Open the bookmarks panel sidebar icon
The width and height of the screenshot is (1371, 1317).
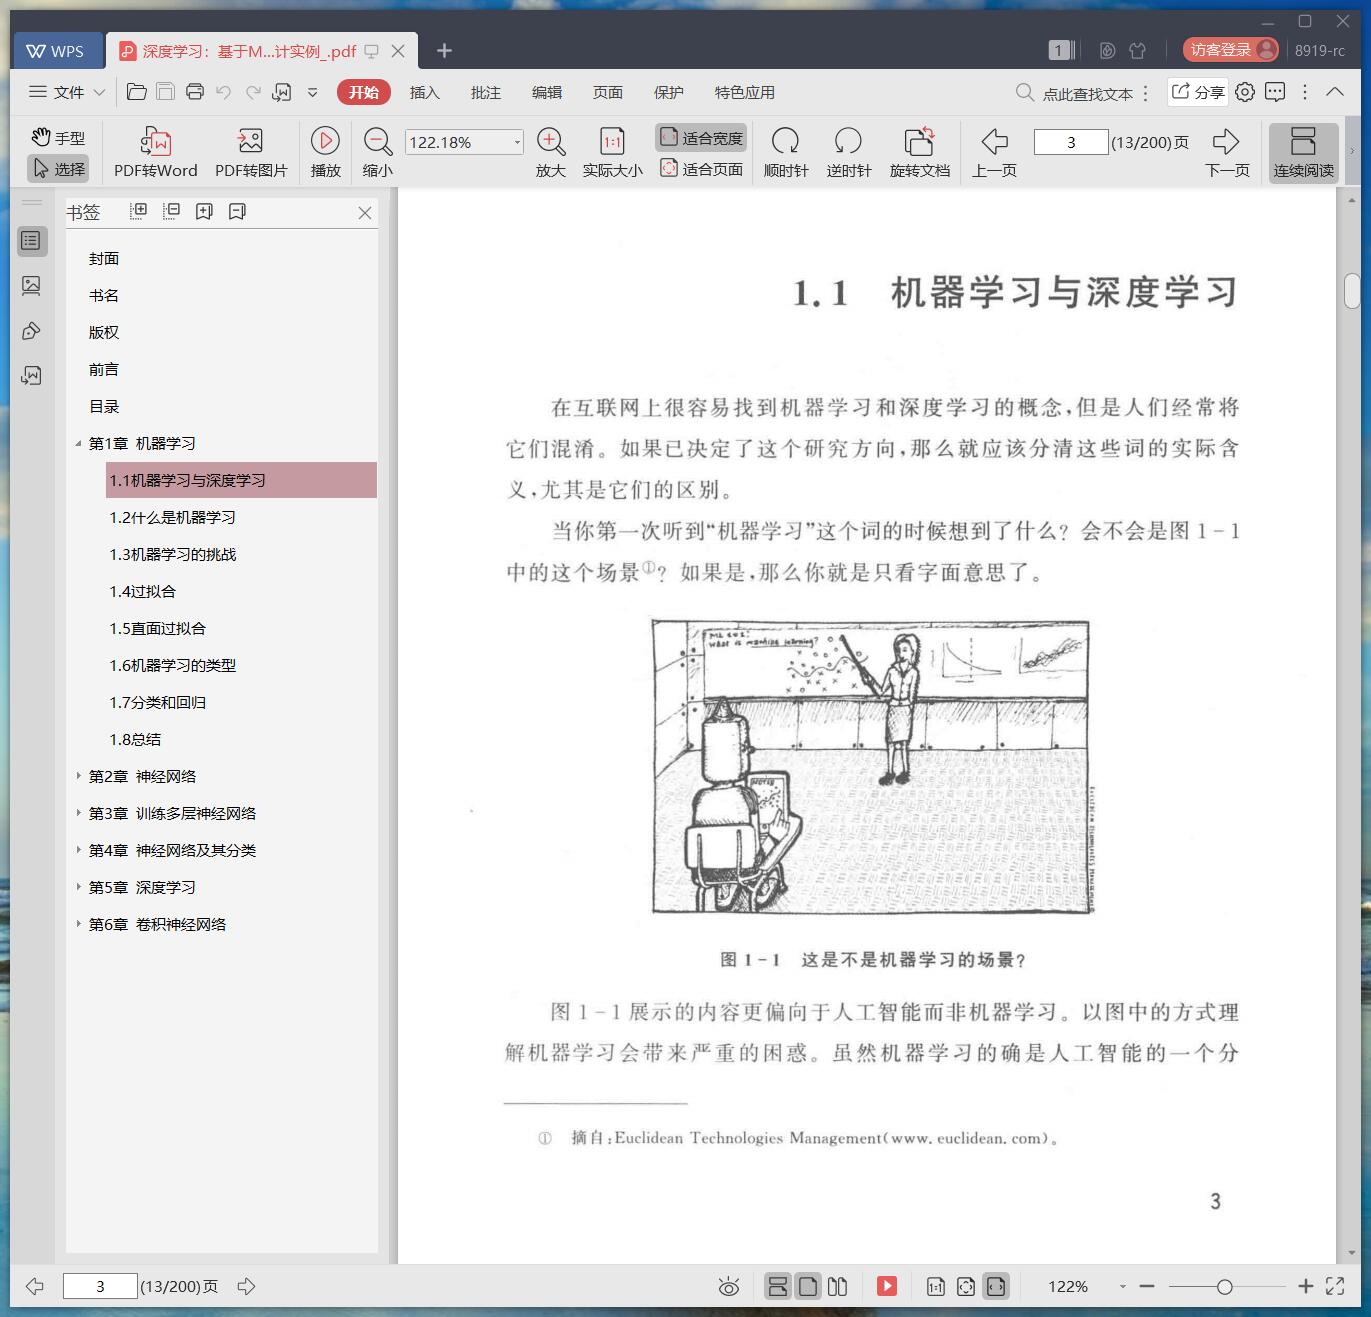[31, 241]
